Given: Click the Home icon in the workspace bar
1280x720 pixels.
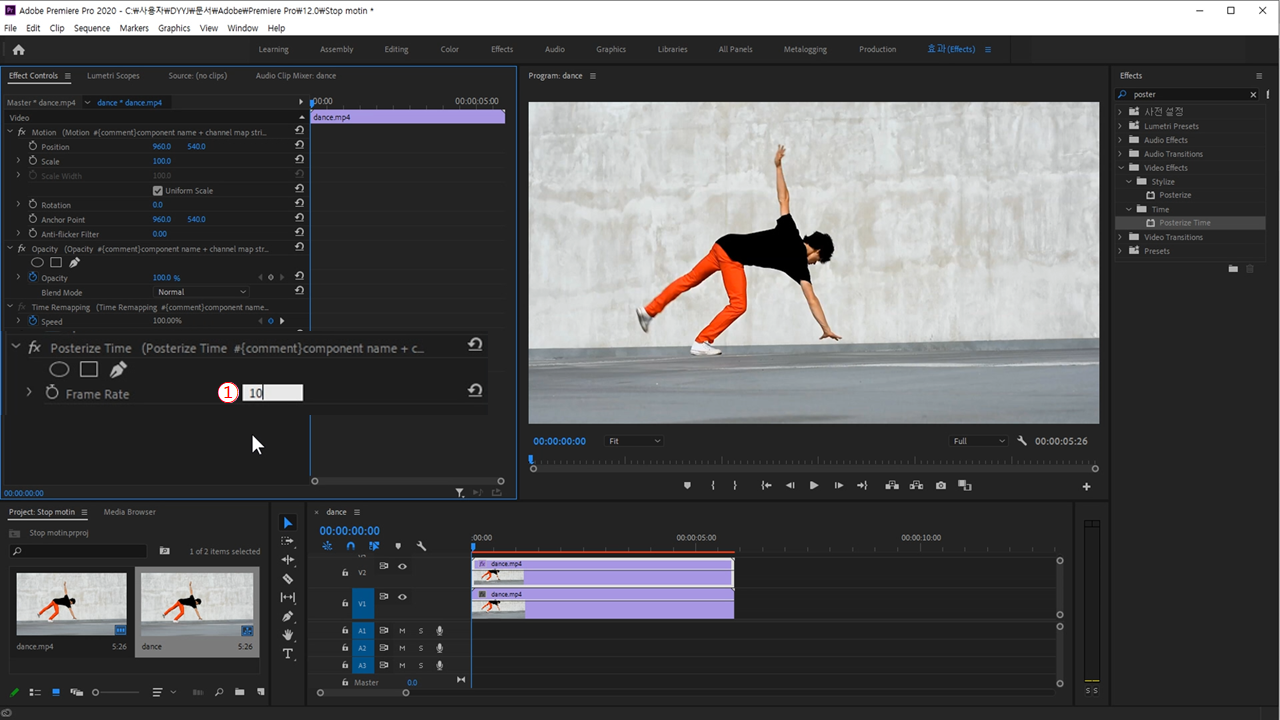Looking at the screenshot, I should (x=18, y=49).
